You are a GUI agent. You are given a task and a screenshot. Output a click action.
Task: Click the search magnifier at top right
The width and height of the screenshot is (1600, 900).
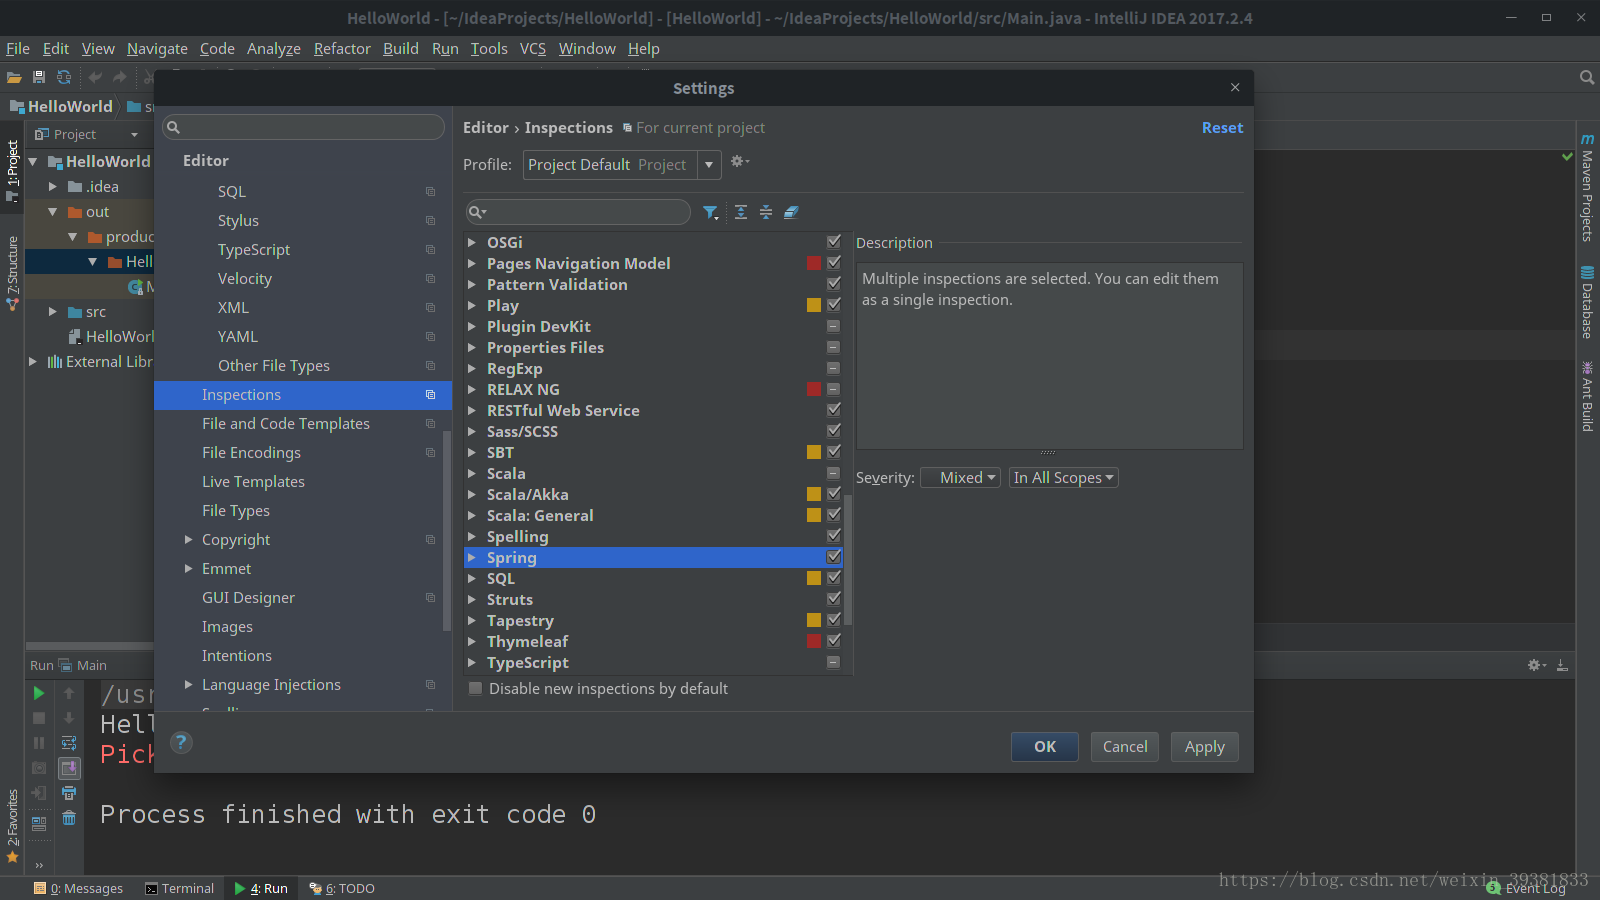[x=1586, y=77]
